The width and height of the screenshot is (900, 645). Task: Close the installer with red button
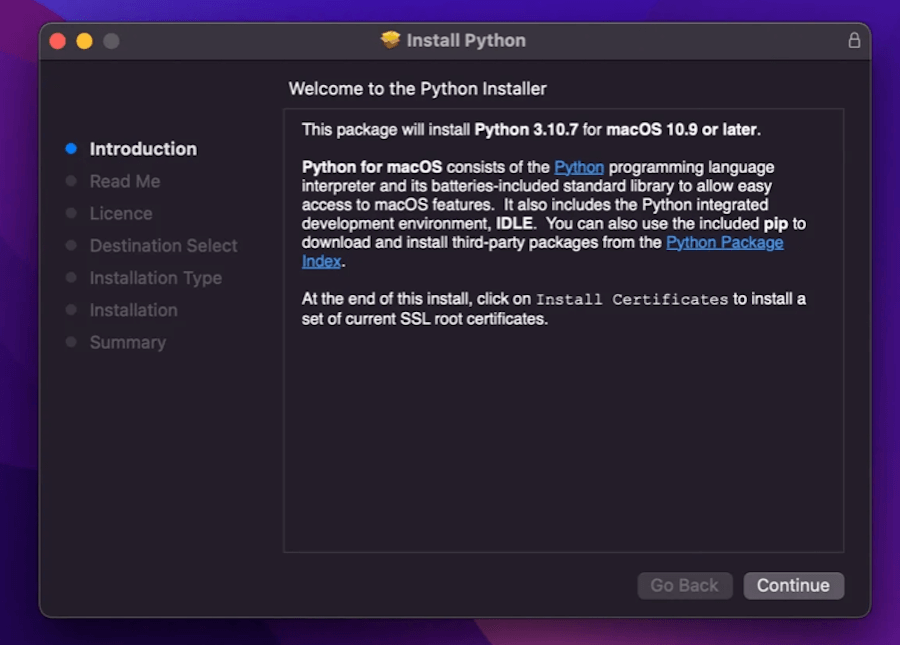coord(57,41)
